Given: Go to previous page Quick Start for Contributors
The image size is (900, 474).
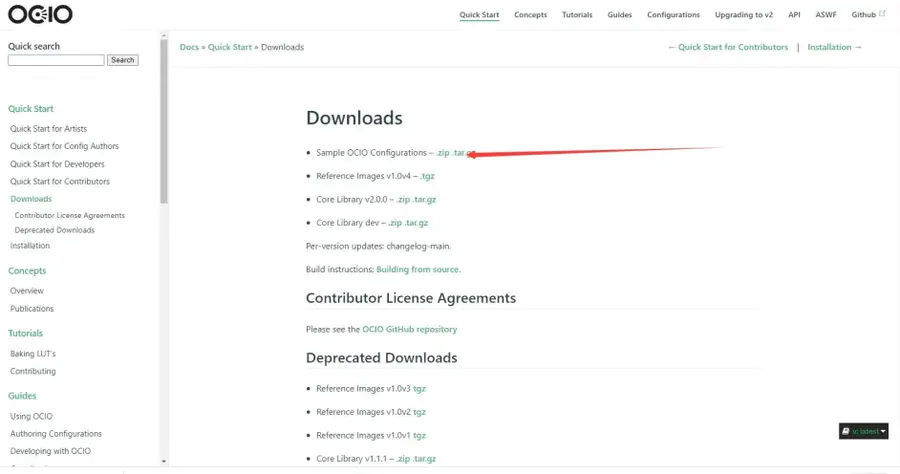Looking at the screenshot, I should pyautogui.click(x=728, y=47).
